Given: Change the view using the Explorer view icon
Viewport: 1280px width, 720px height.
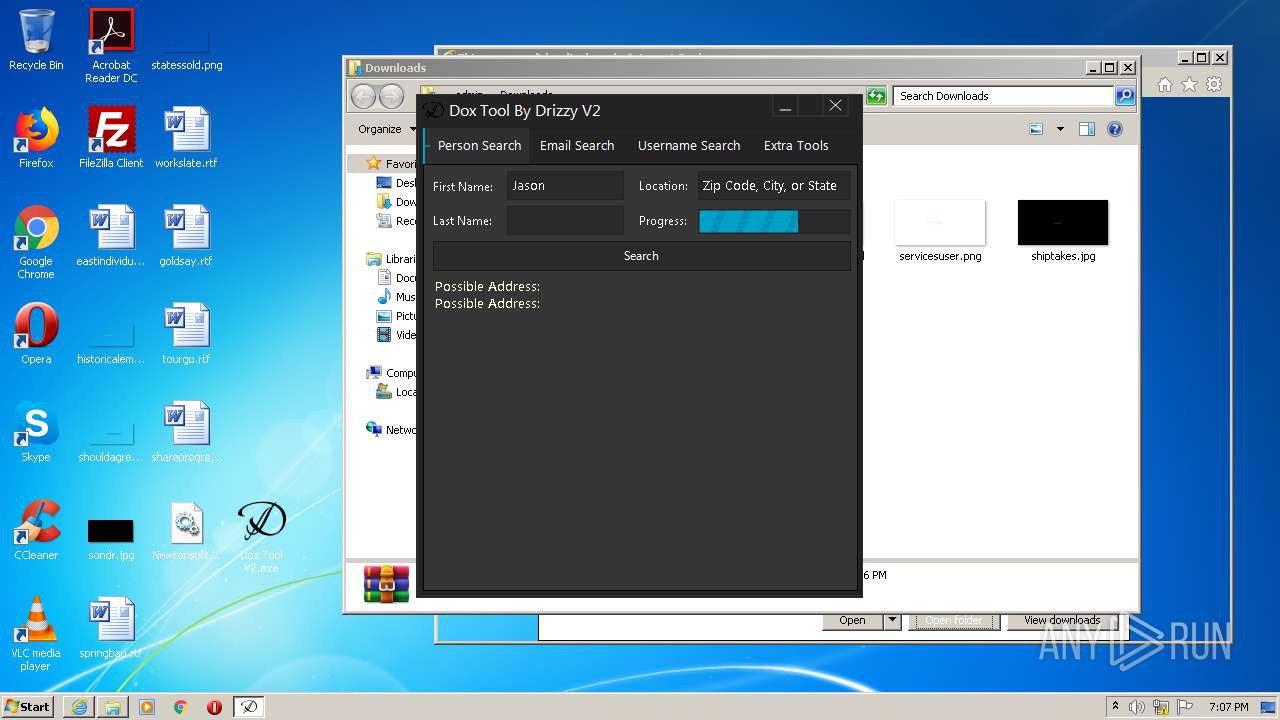Looking at the screenshot, I should point(1036,129).
